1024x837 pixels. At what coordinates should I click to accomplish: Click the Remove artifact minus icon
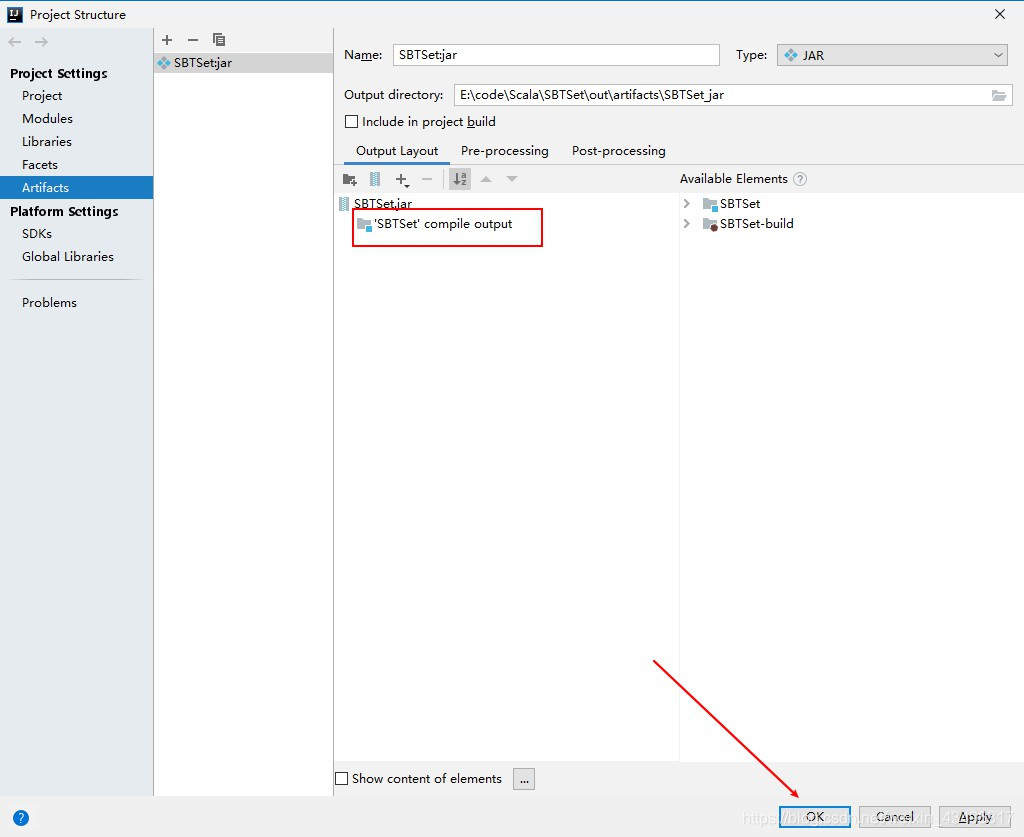pos(193,40)
